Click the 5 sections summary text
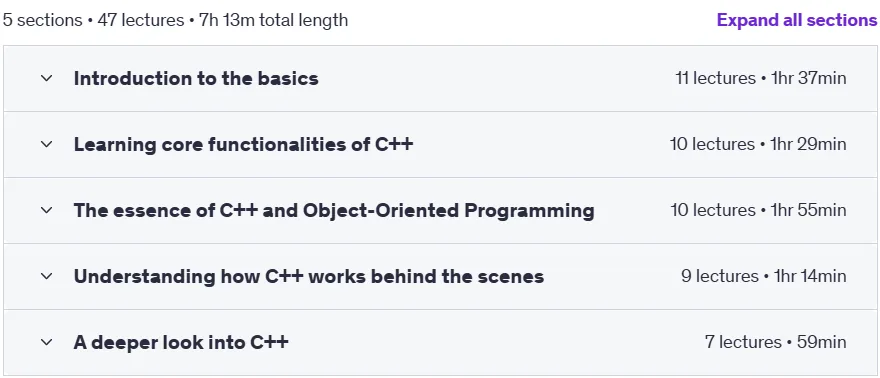 (x=42, y=20)
